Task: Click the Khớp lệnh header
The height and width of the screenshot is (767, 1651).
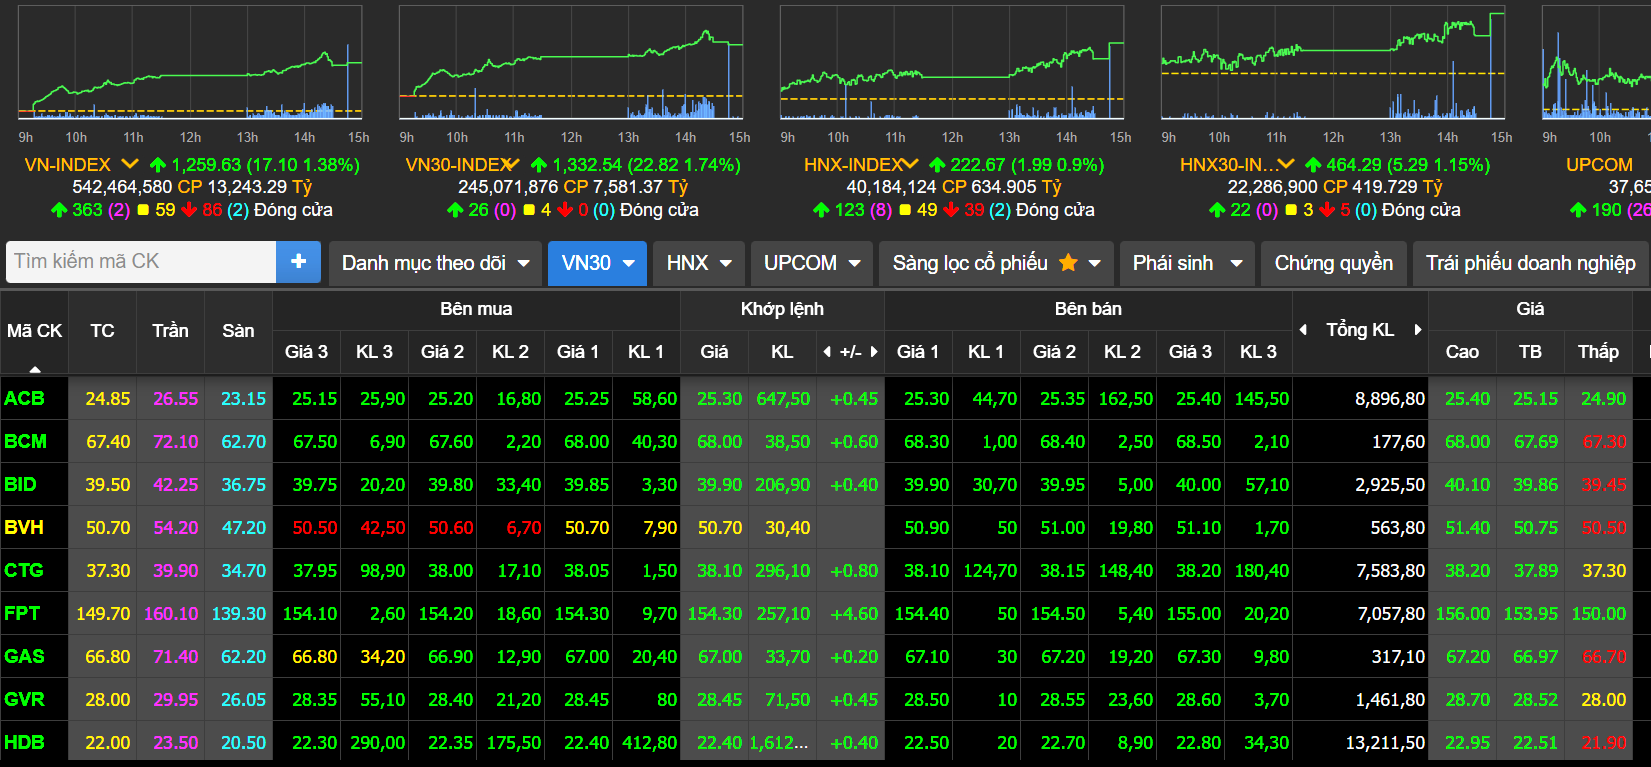Action: (x=782, y=309)
